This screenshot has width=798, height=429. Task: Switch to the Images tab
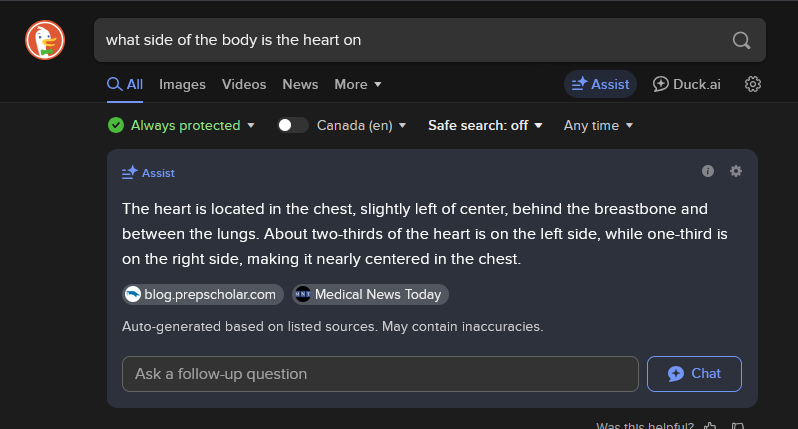click(182, 84)
